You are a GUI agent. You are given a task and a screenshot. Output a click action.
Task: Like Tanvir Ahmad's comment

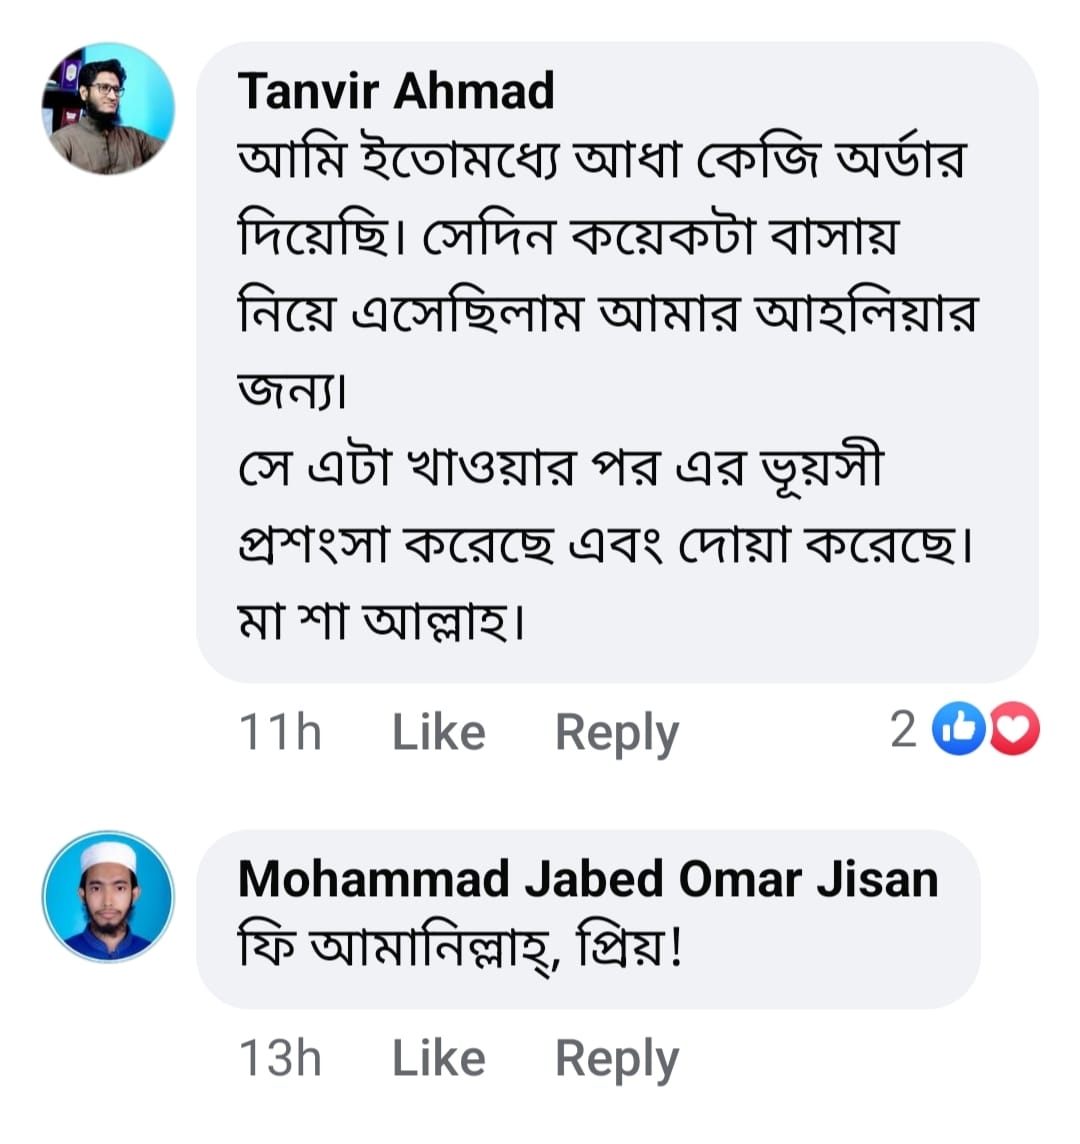point(438,732)
